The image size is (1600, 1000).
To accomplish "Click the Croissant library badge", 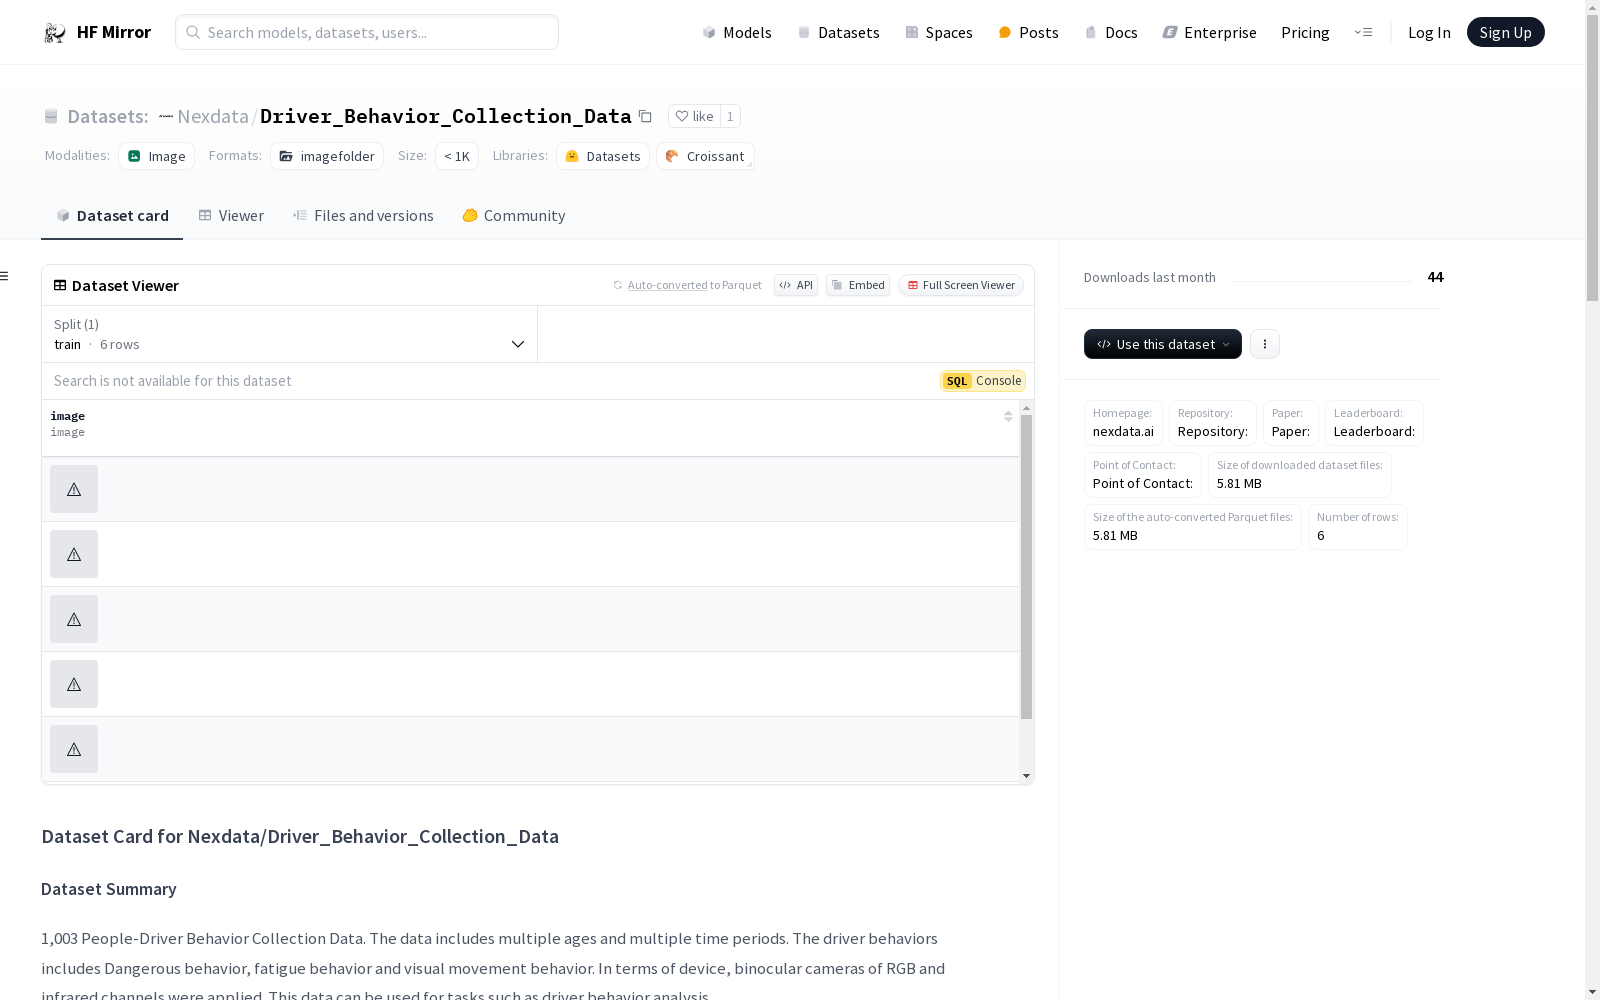I will point(705,156).
